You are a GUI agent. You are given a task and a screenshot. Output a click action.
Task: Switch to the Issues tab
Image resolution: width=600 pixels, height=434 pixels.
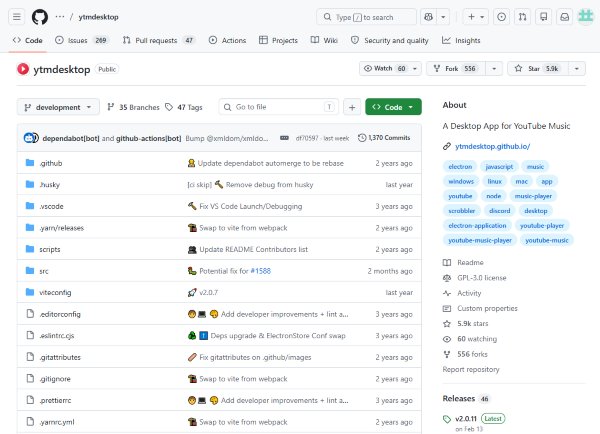pos(82,40)
